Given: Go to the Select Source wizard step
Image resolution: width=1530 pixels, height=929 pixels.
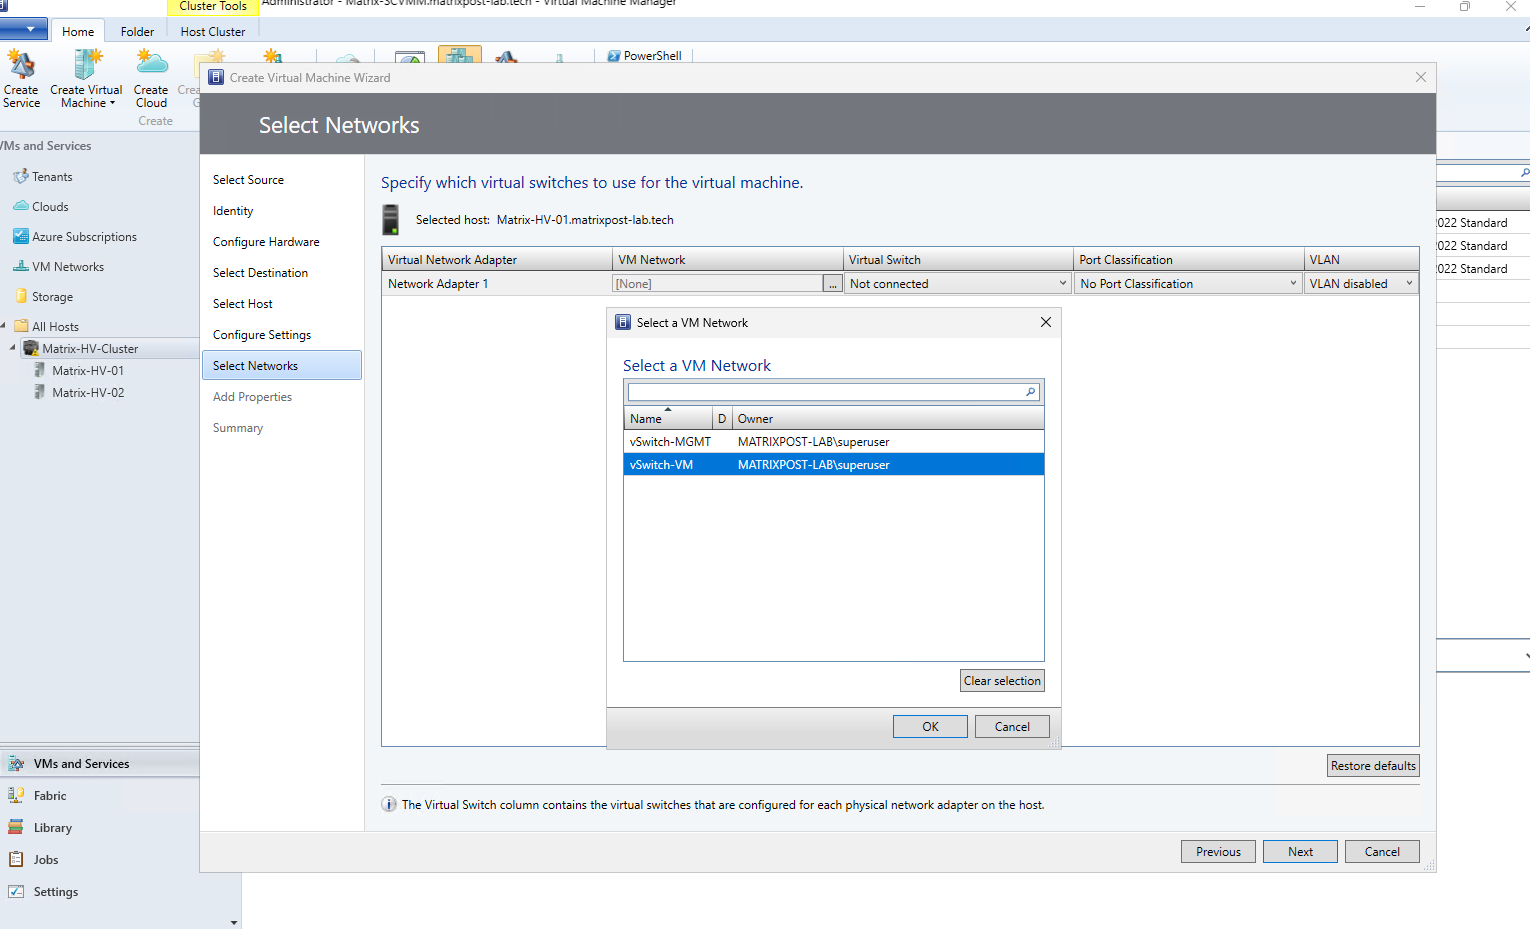Looking at the screenshot, I should point(248,180).
